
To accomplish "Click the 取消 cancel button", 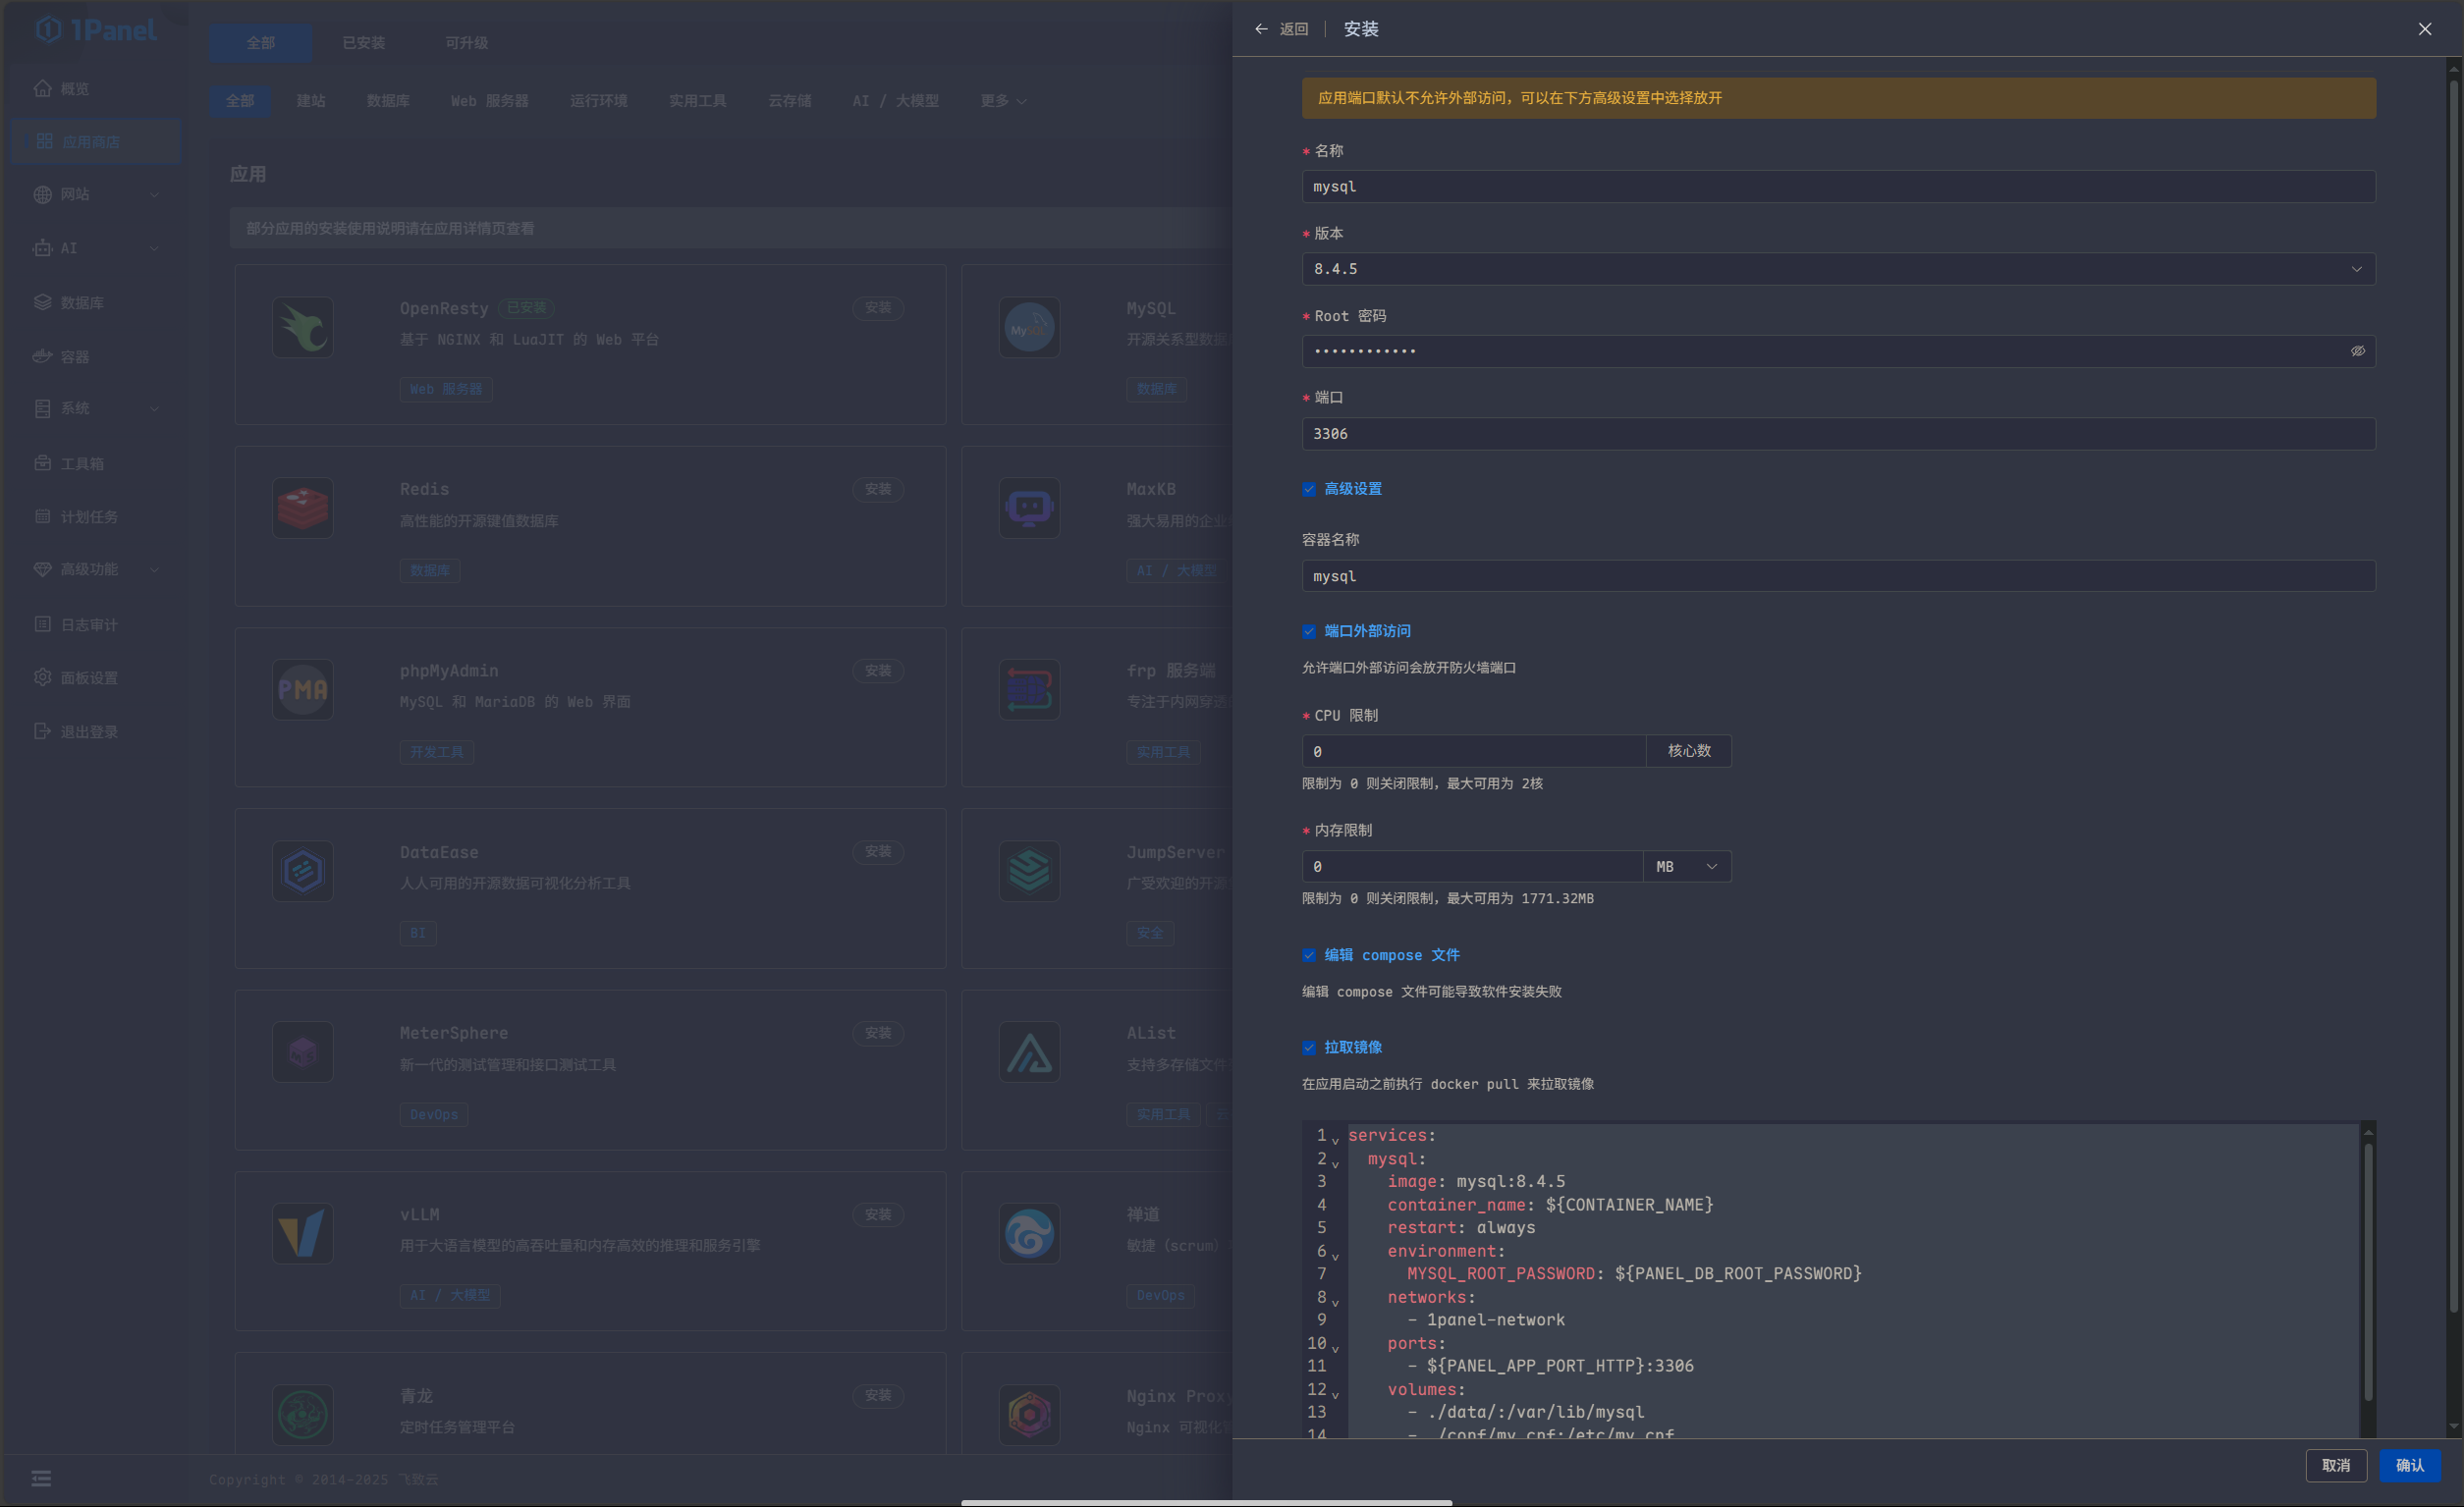I will pyautogui.click(x=2335, y=1465).
